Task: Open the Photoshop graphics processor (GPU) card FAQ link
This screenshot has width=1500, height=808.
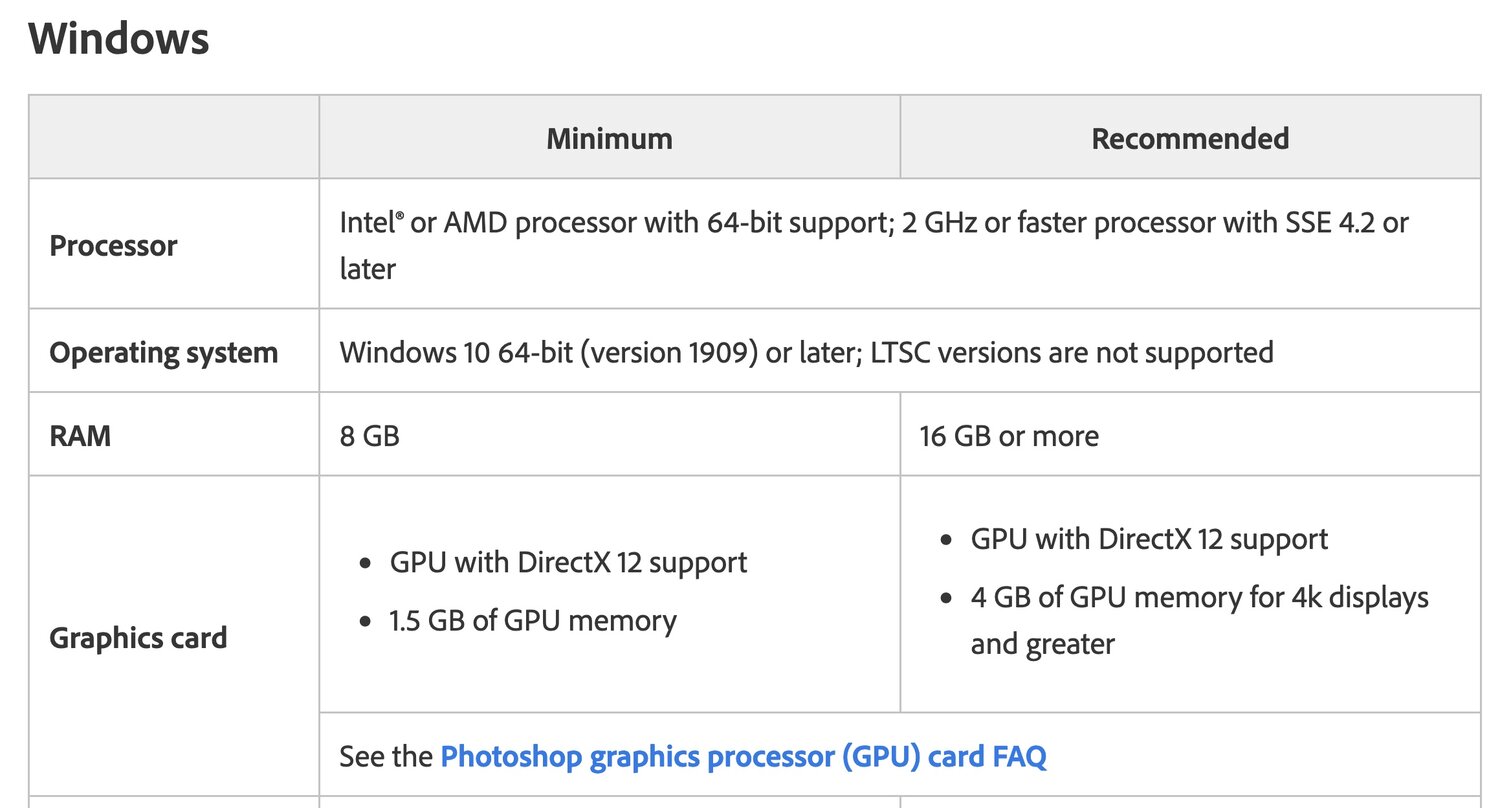Action: (743, 755)
